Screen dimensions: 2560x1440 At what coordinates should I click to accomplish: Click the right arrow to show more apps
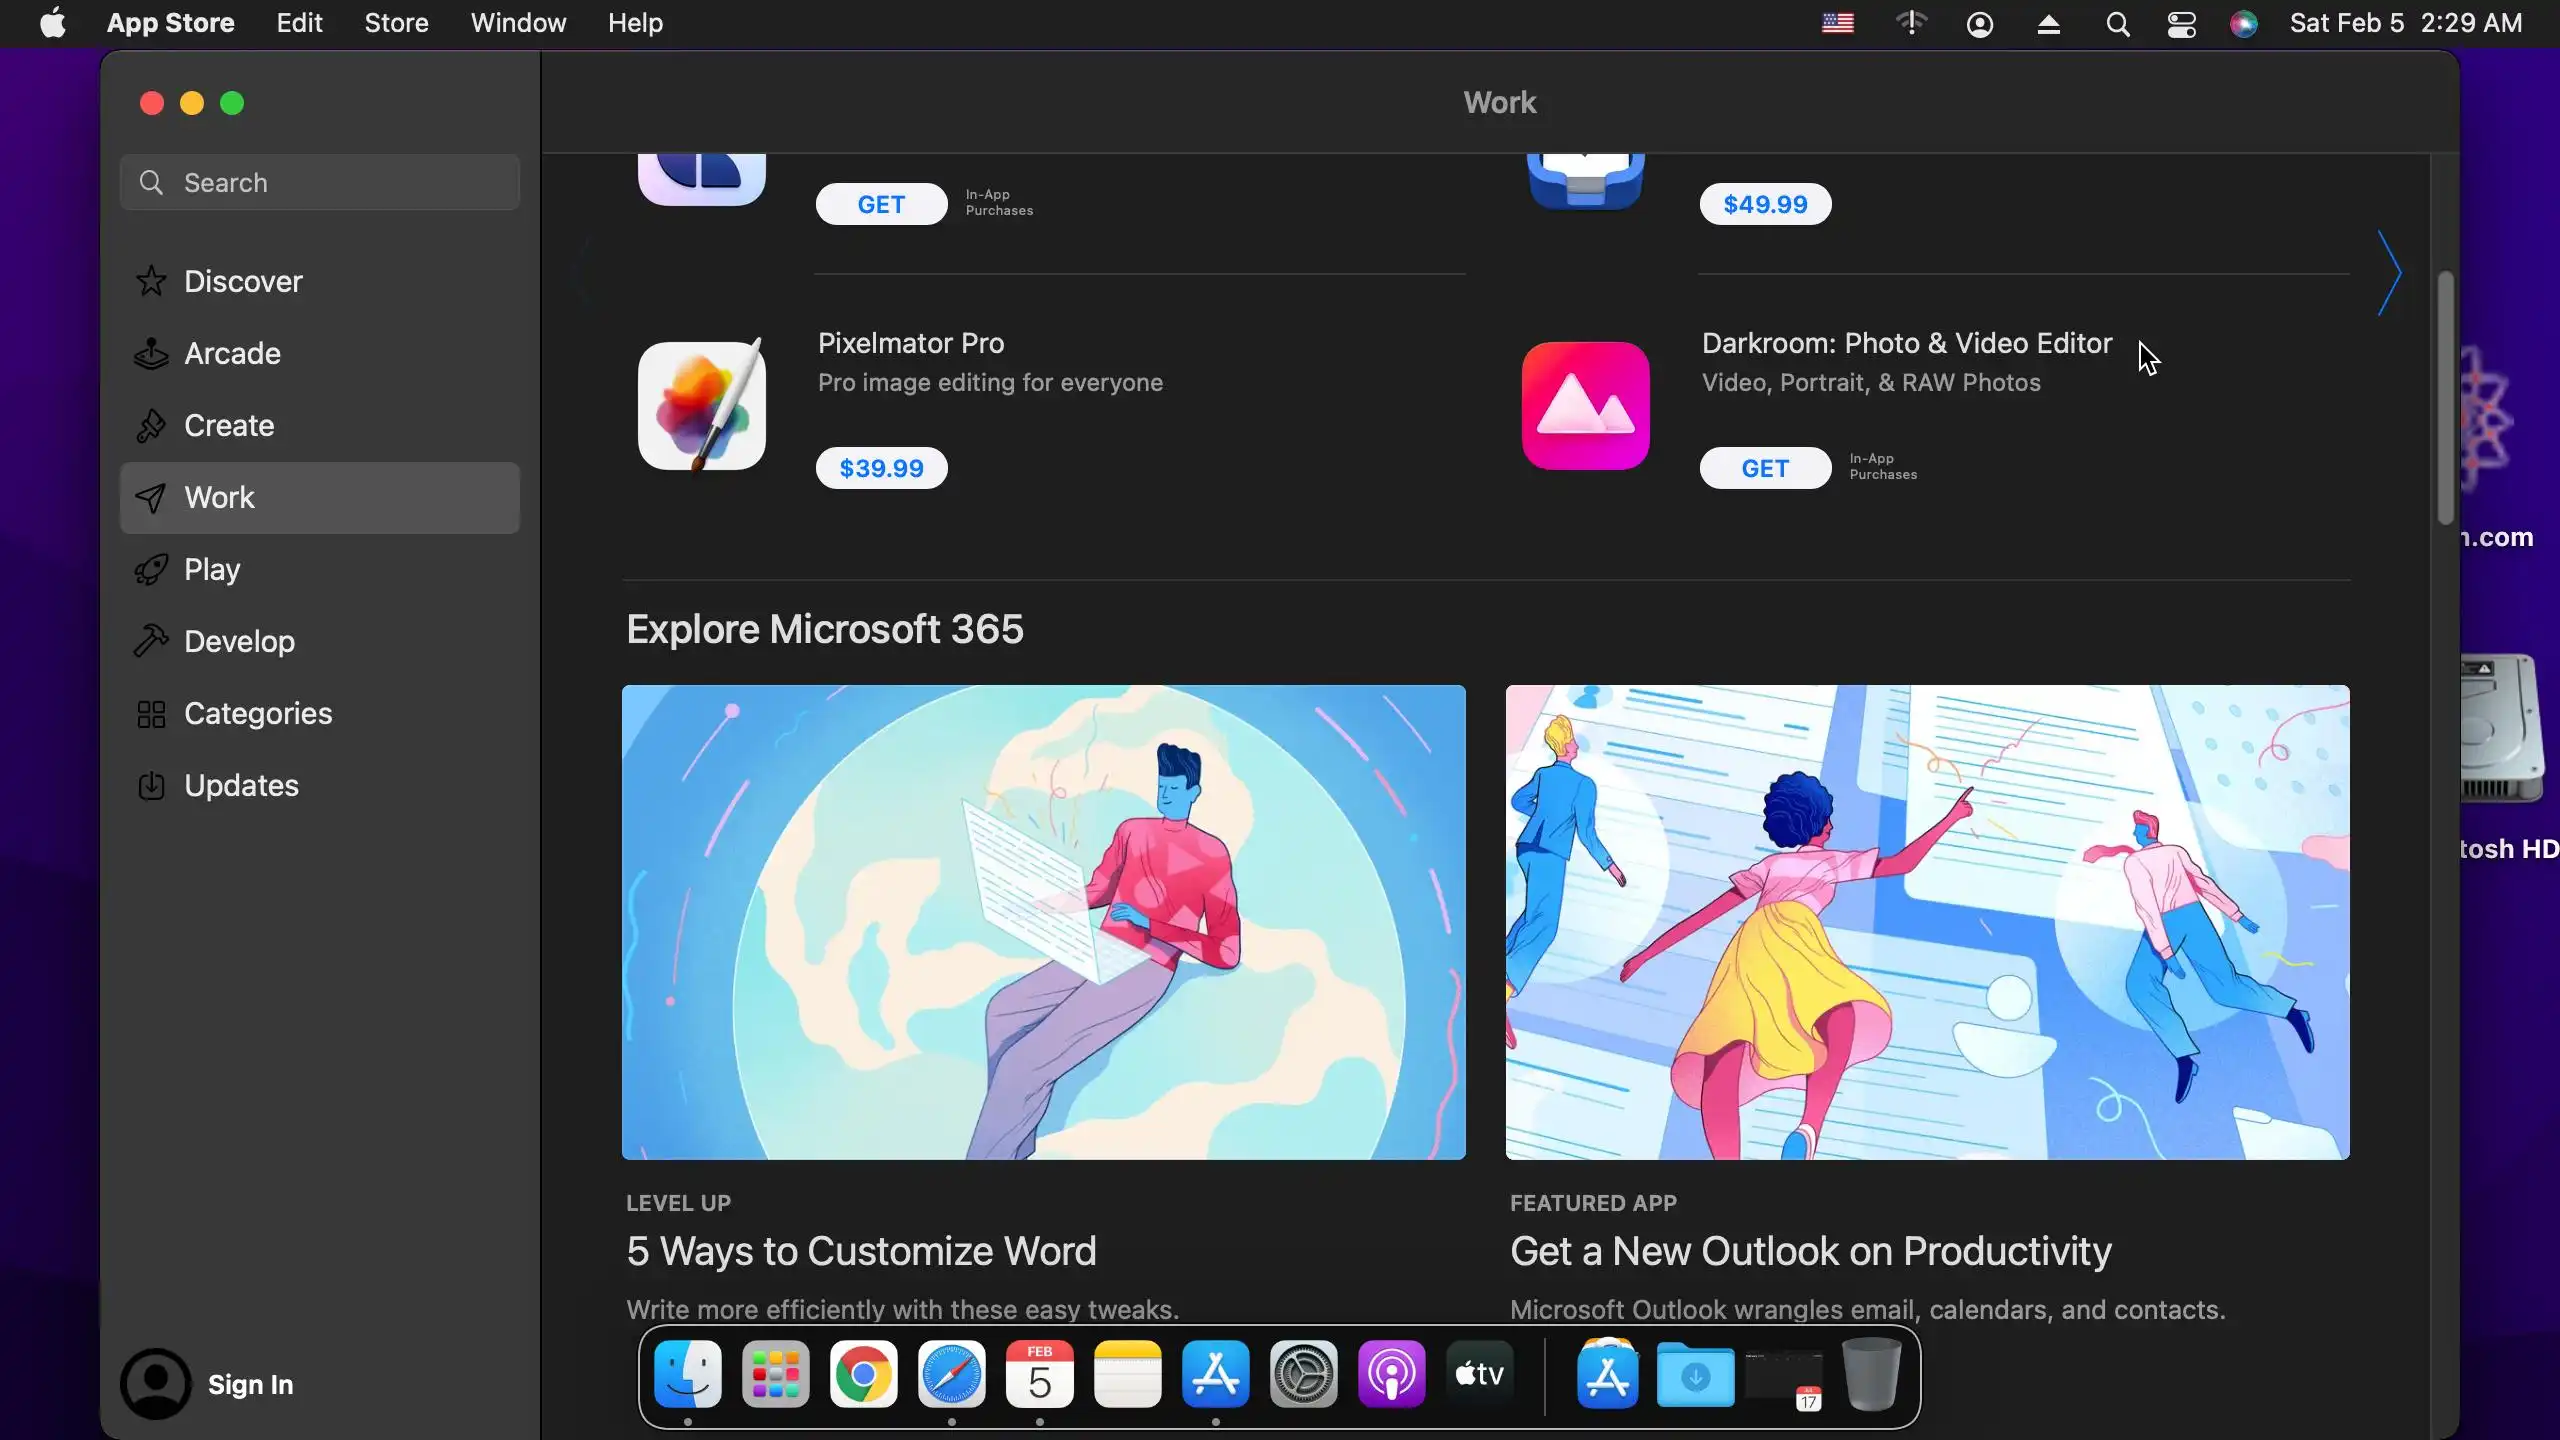coord(2389,273)
